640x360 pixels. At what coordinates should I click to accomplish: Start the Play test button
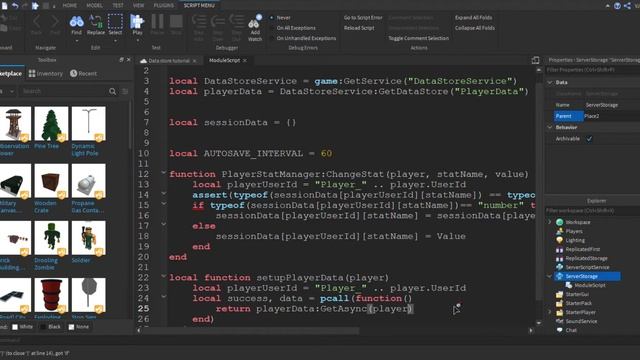(137, 21)
